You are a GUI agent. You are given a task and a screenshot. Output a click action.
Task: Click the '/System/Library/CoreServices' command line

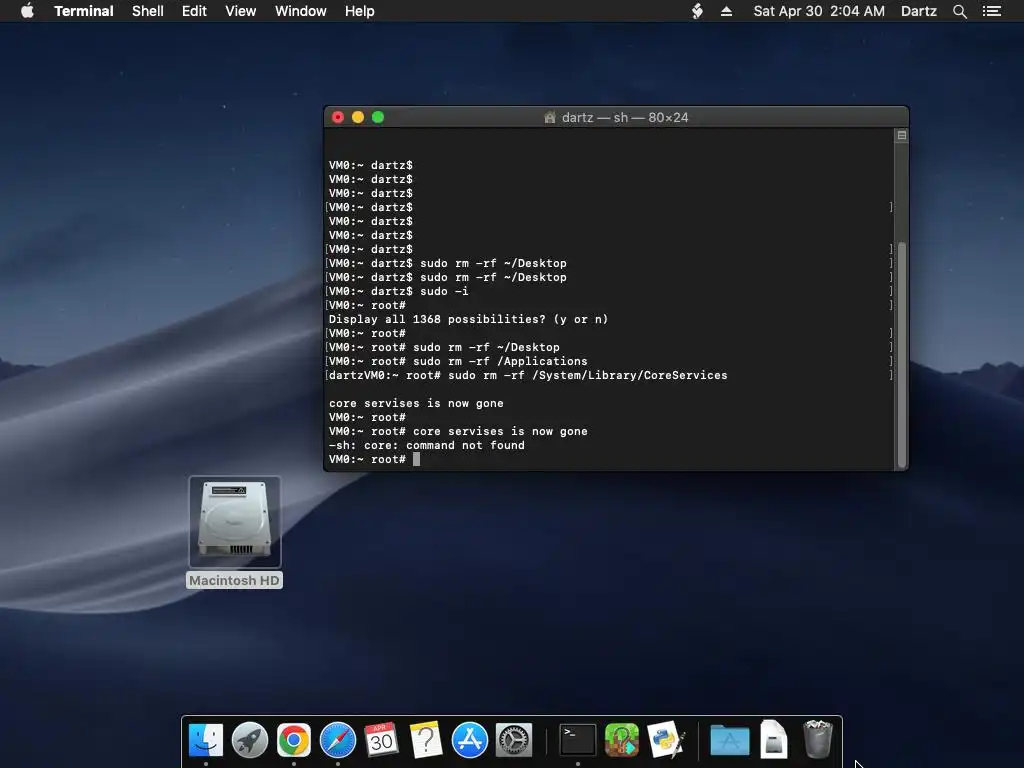click(x=528, y=376)
